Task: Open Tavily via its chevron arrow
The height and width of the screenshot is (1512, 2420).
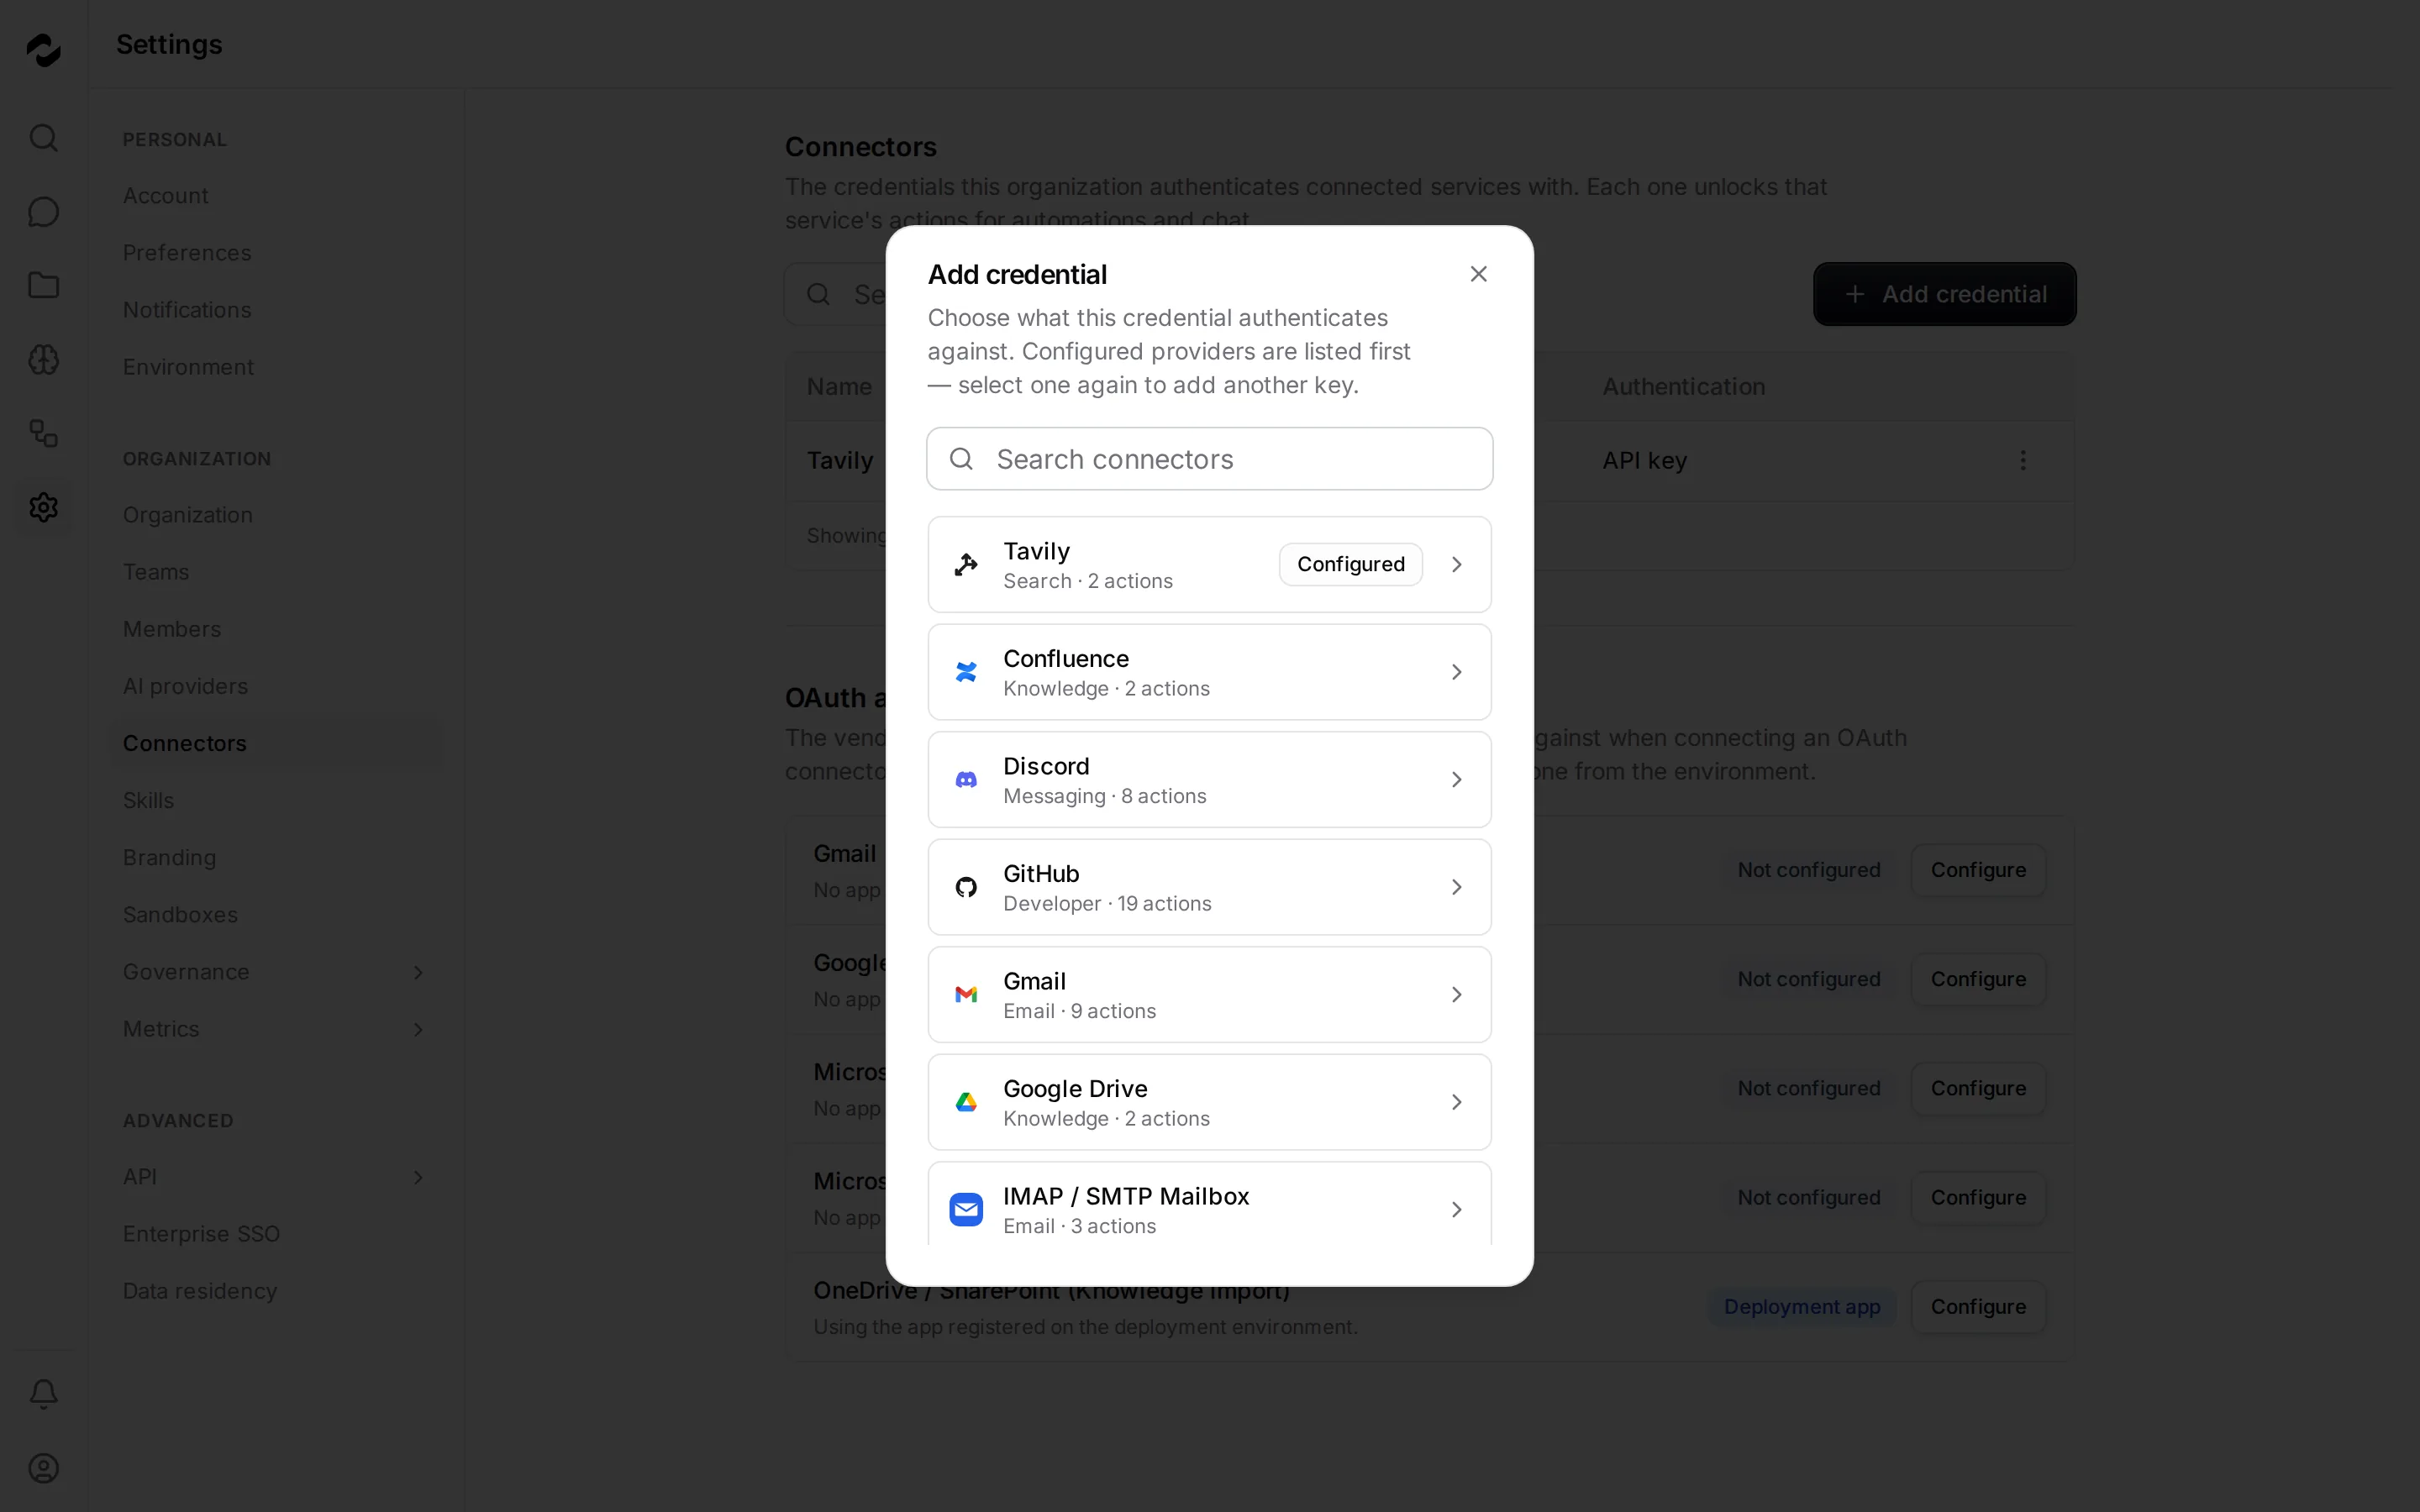Action: click(1456, 565)
